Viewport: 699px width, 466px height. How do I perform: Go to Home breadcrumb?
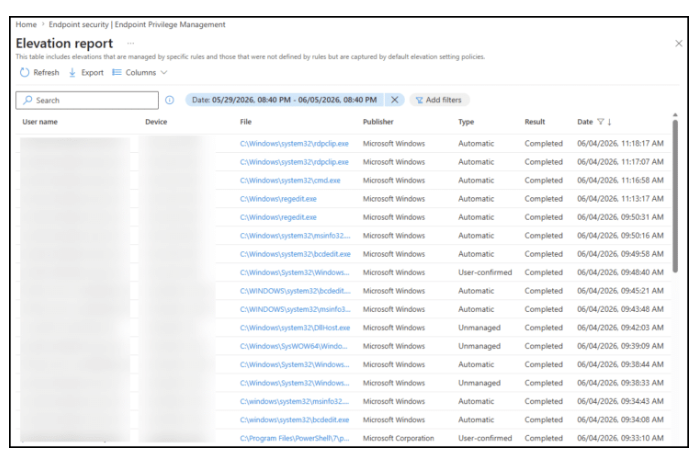[x=26, y=25]
